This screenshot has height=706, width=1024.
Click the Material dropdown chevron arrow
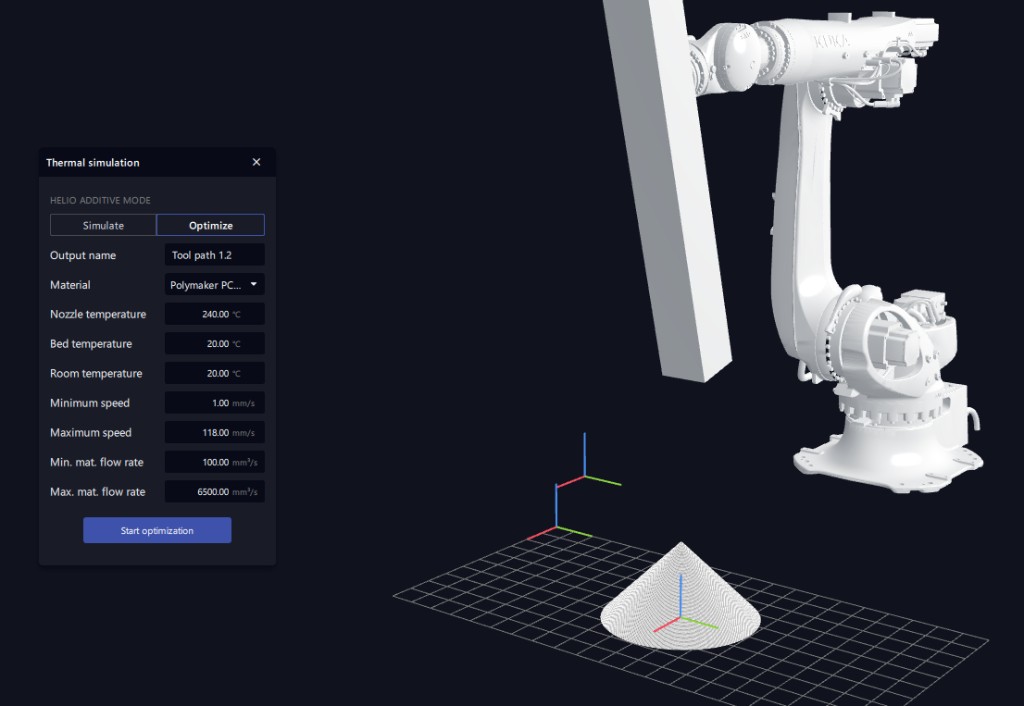254,284
